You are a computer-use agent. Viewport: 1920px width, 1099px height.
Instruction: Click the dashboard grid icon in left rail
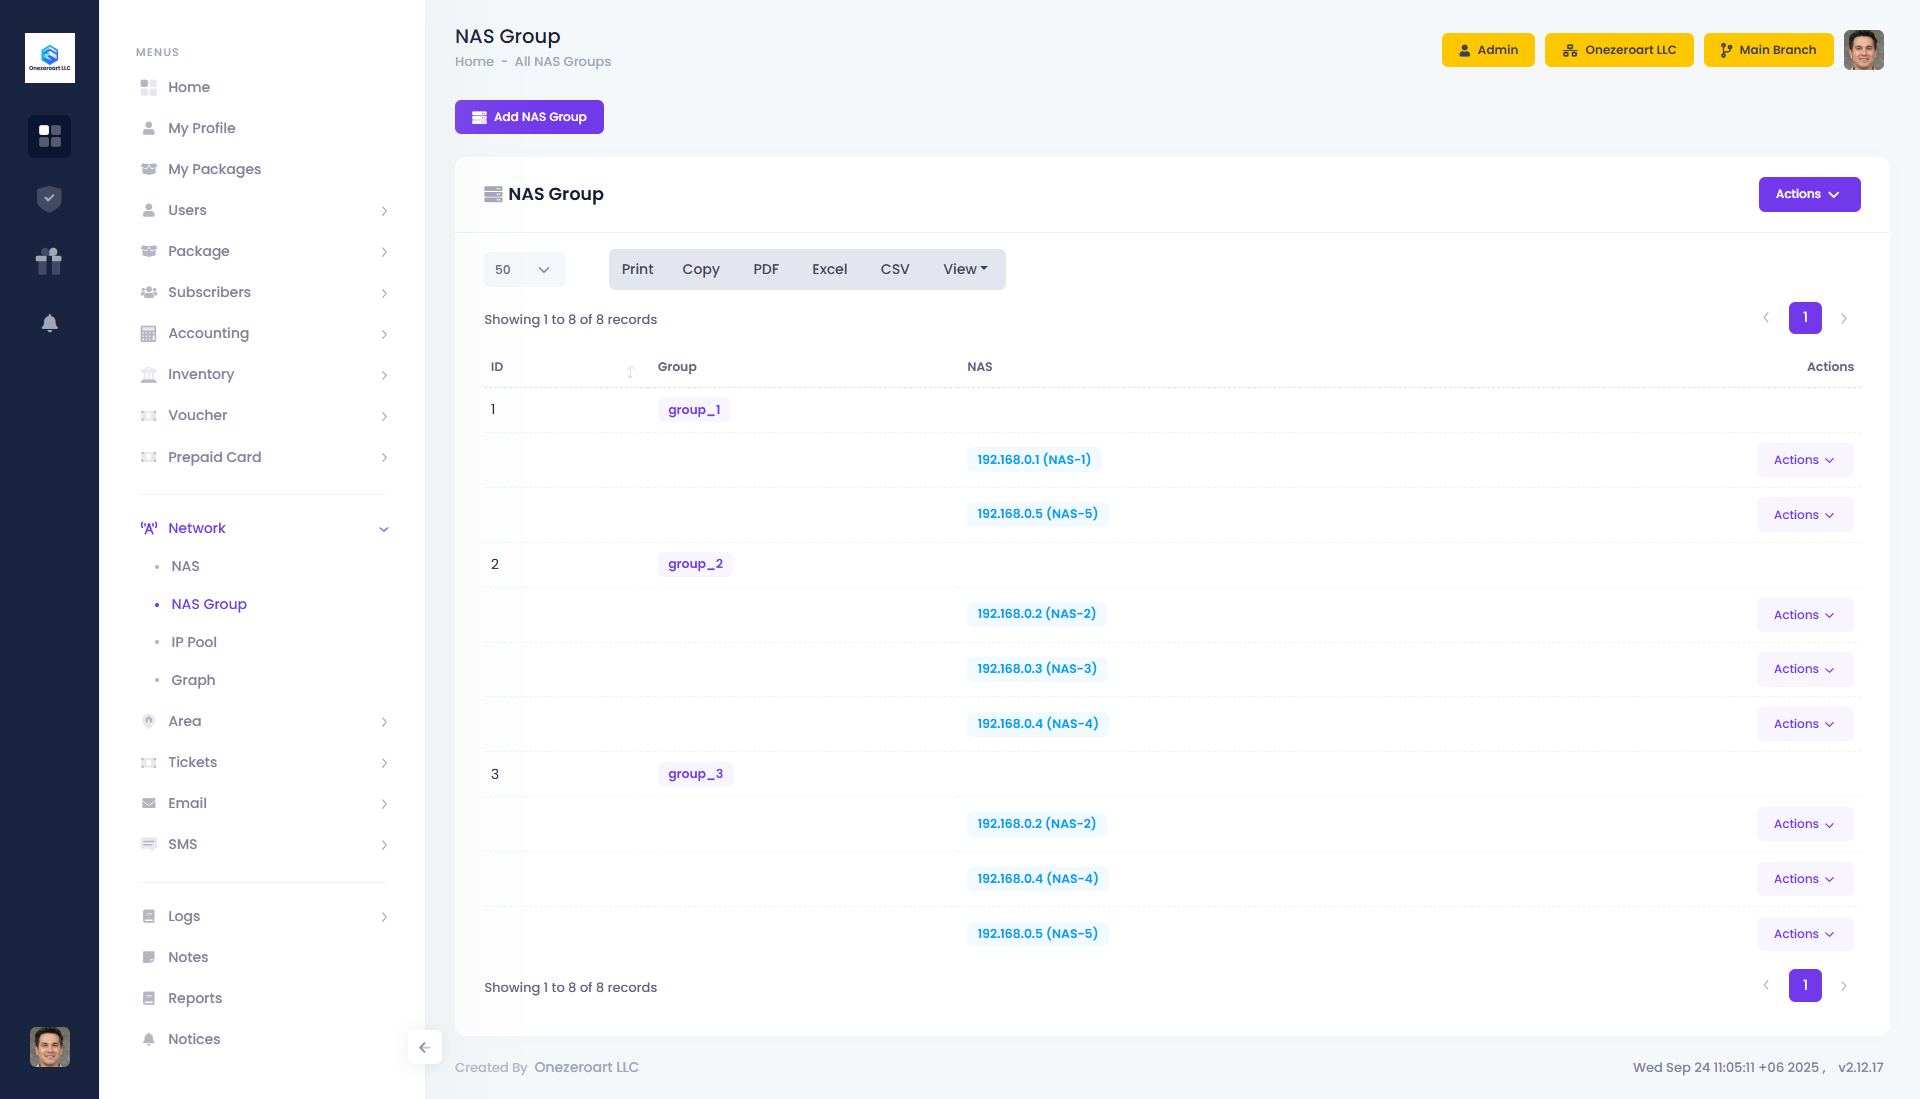coord(49,136)
